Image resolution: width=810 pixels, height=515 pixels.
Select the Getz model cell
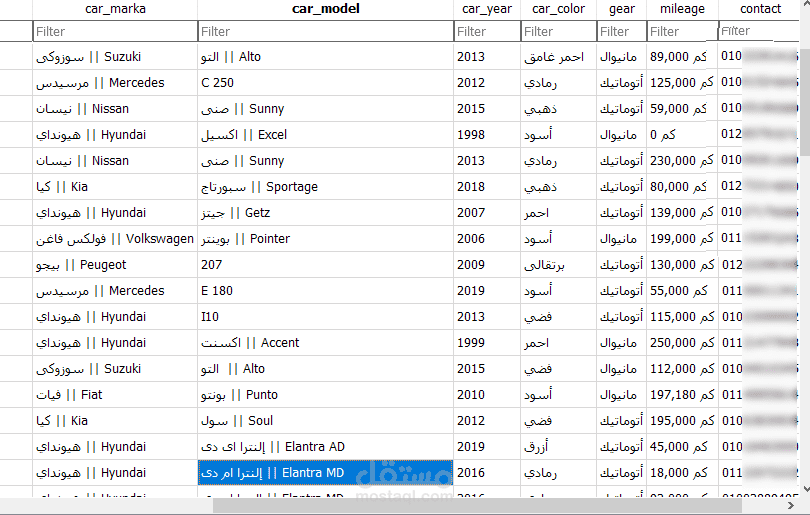[325, 213]
